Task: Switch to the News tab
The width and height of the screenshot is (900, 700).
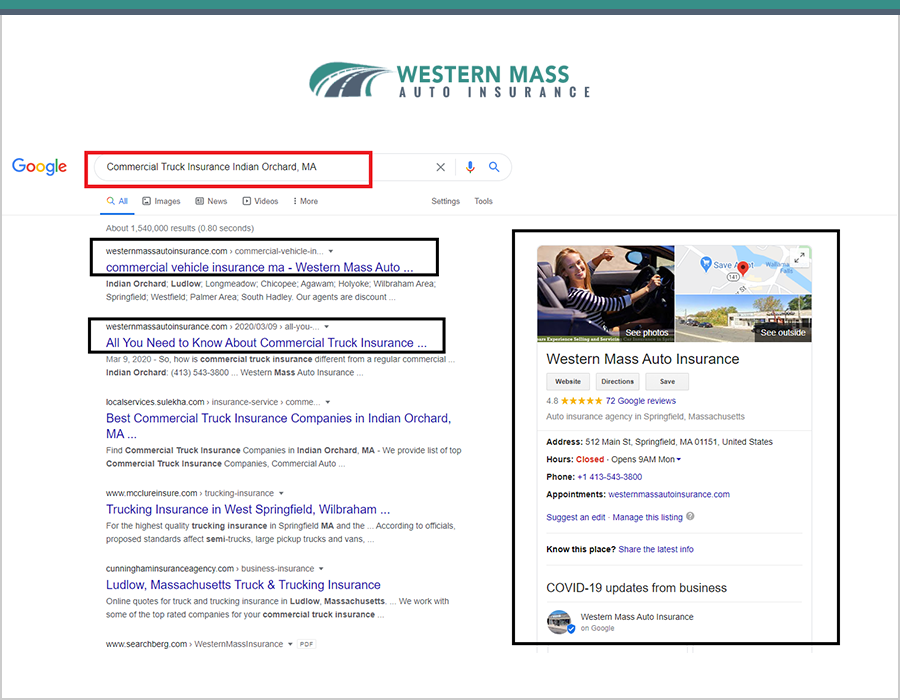Action: tap(211, 201)
